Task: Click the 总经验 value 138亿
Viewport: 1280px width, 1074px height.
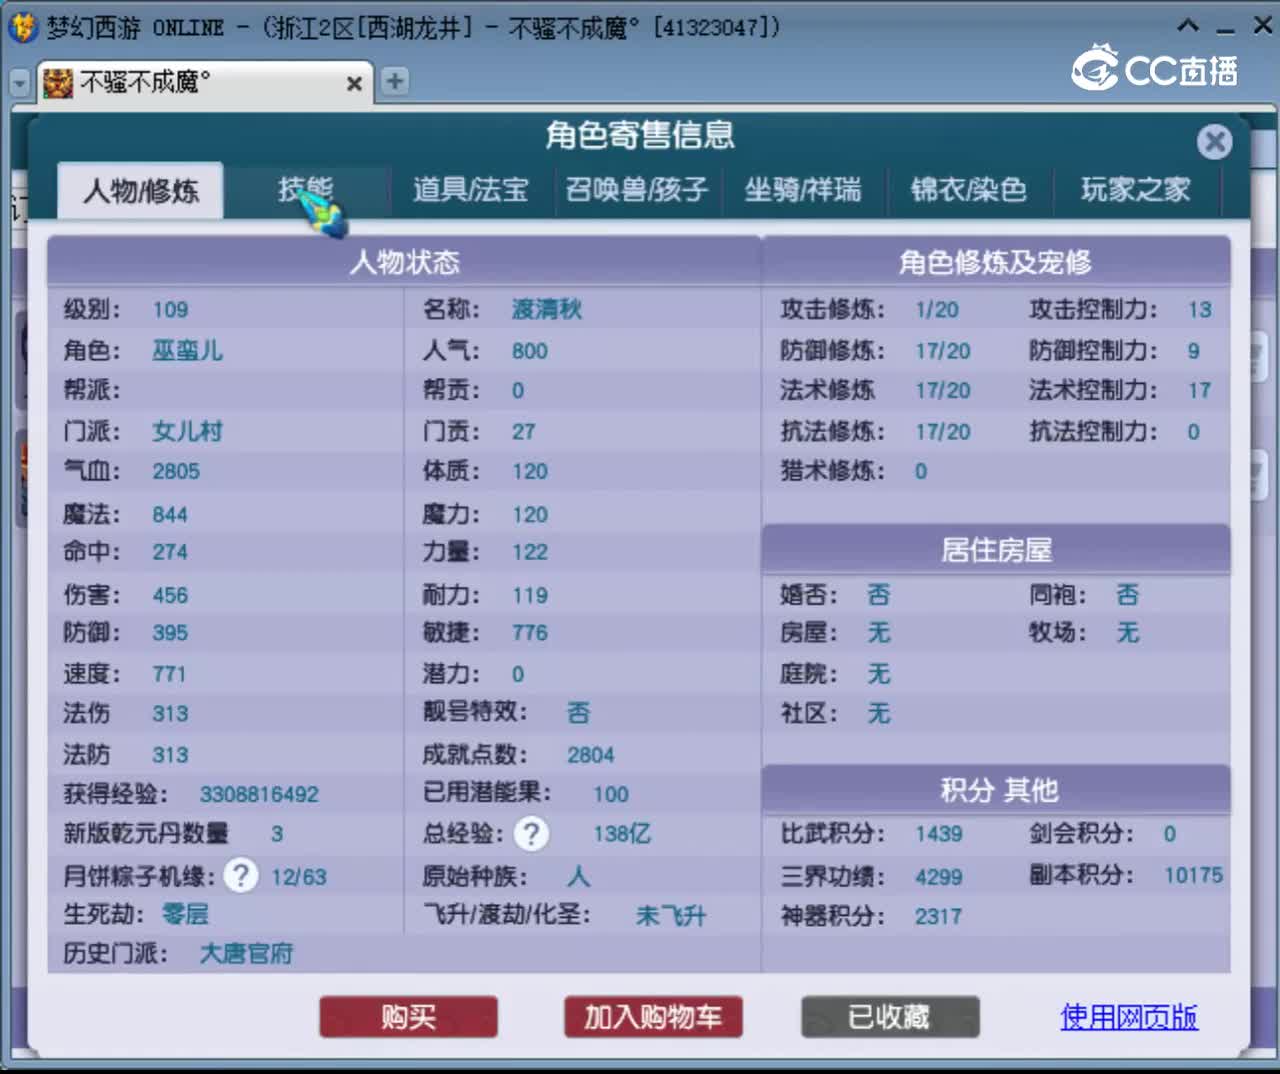Action: pos(622,834)
